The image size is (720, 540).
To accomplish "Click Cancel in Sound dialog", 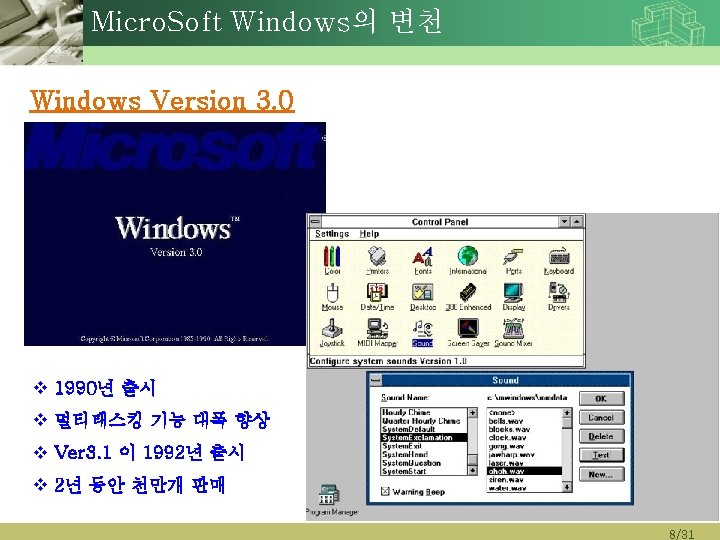I will coord(601,417).
